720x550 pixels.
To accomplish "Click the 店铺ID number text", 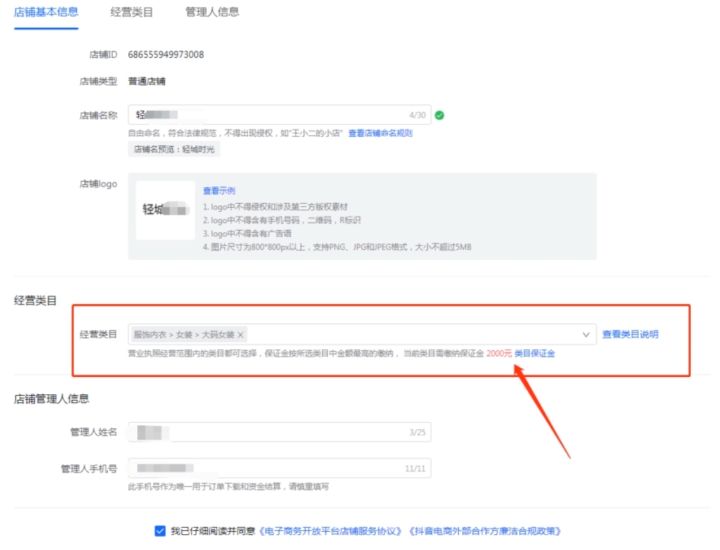I will 166,54.
